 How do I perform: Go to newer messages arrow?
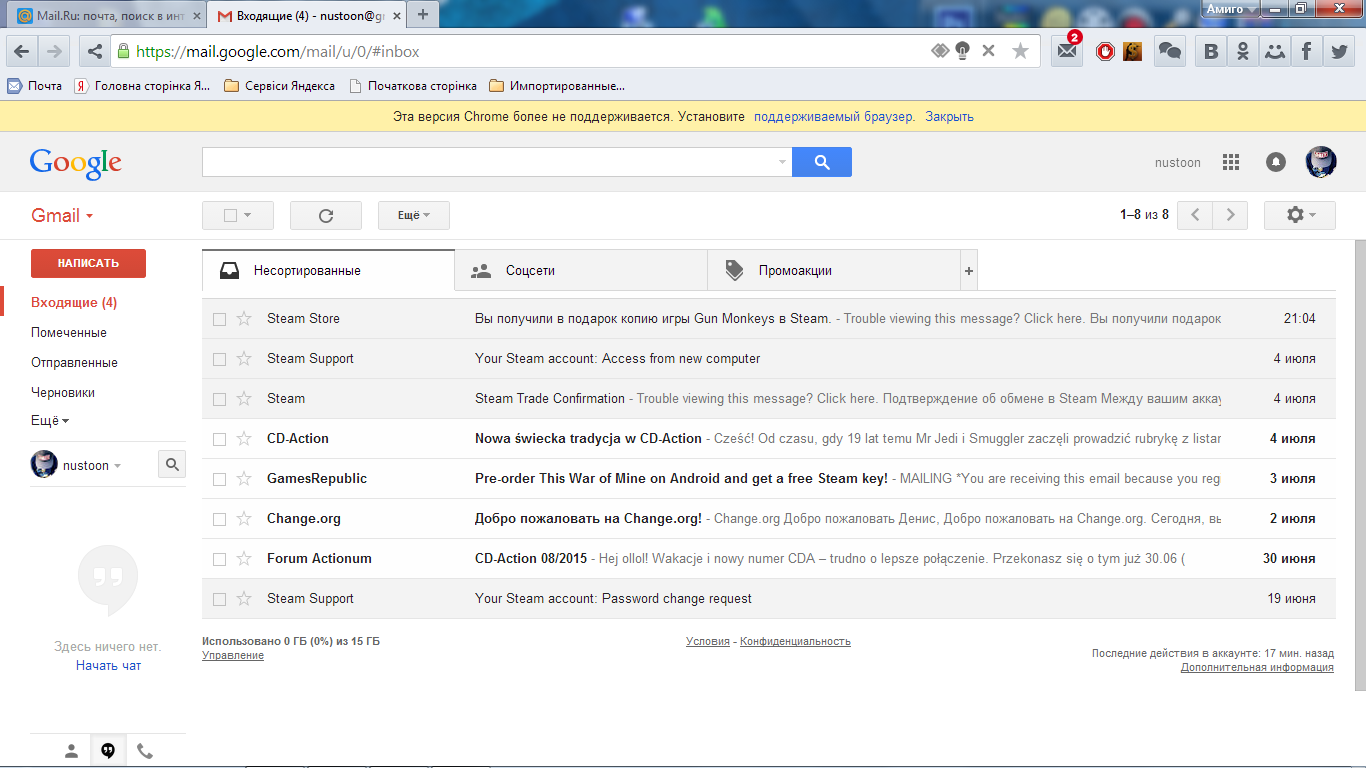pyautogui.click(x=1195, y=215)
